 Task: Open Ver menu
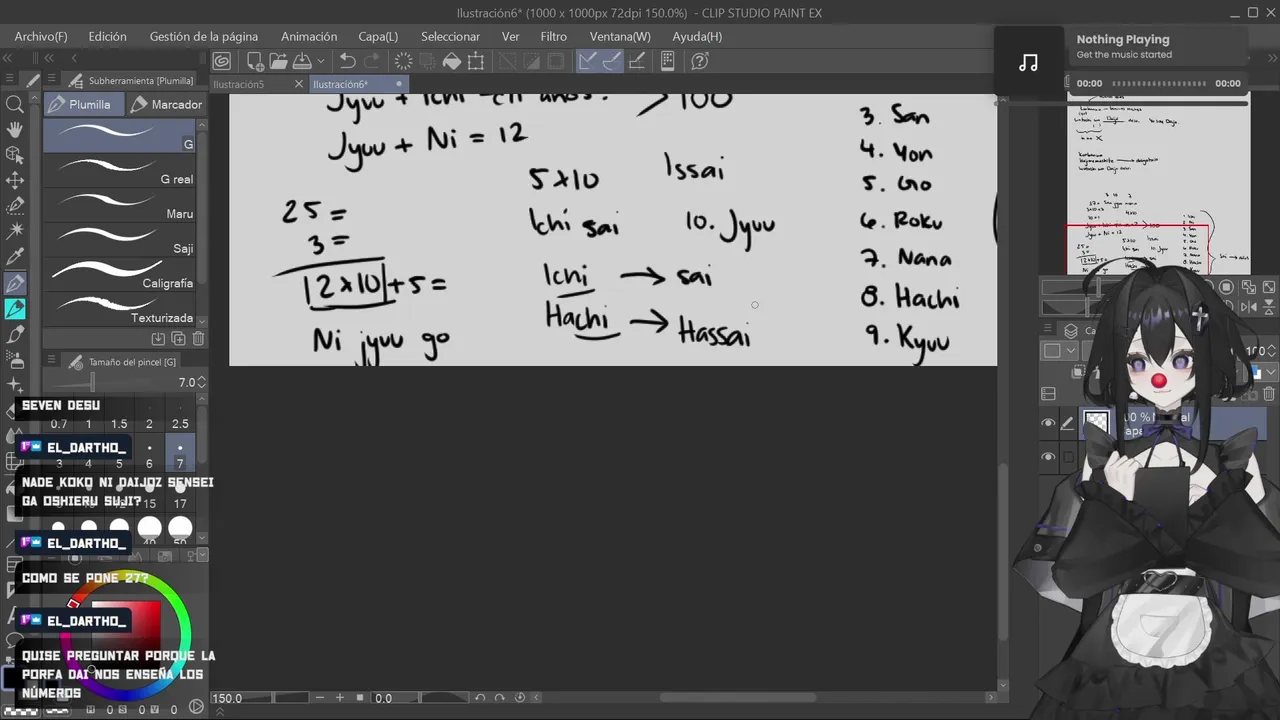tap(510, 37)
